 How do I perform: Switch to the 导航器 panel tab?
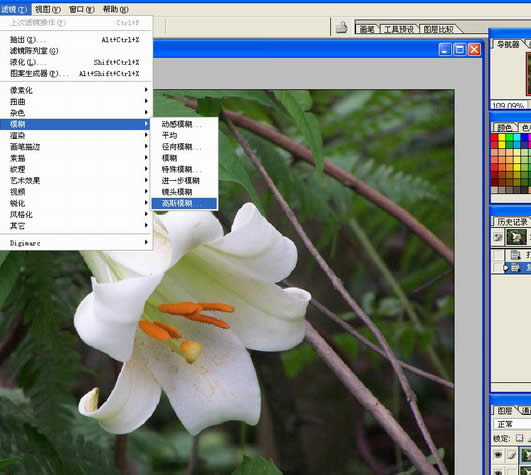[x=508, y=44]
